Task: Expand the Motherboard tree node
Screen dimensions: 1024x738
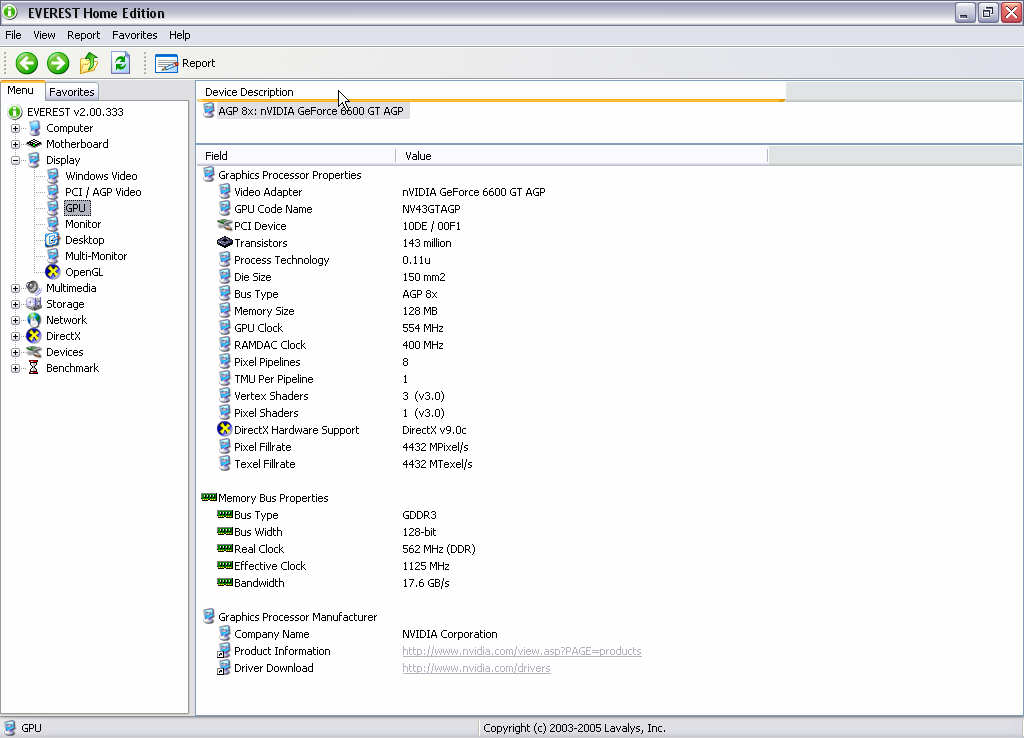Action: 15,144
